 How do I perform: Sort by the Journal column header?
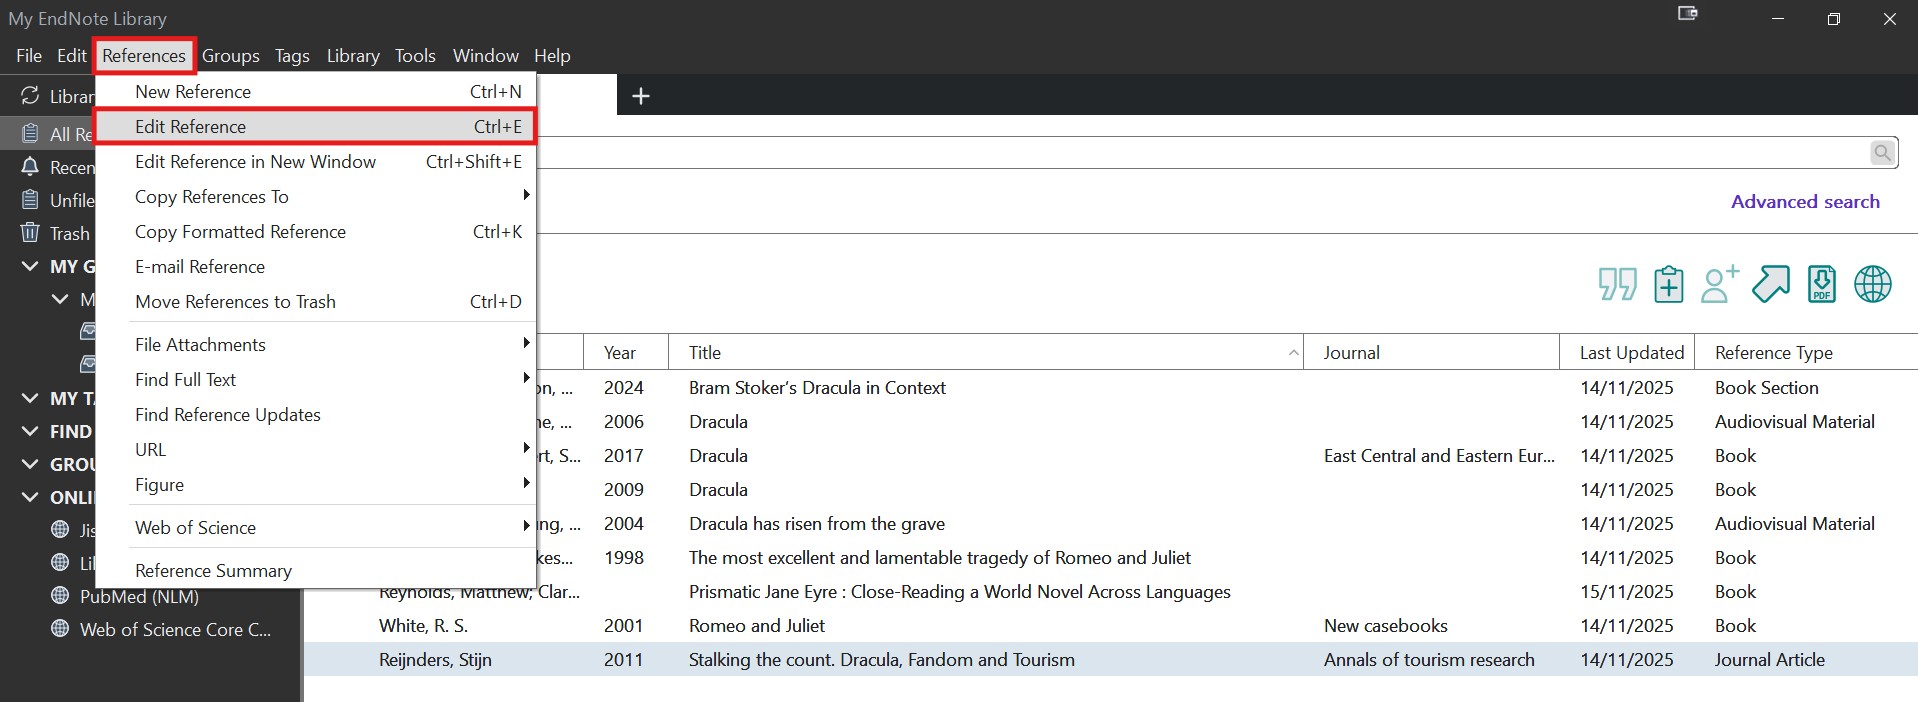point(1432,352)
